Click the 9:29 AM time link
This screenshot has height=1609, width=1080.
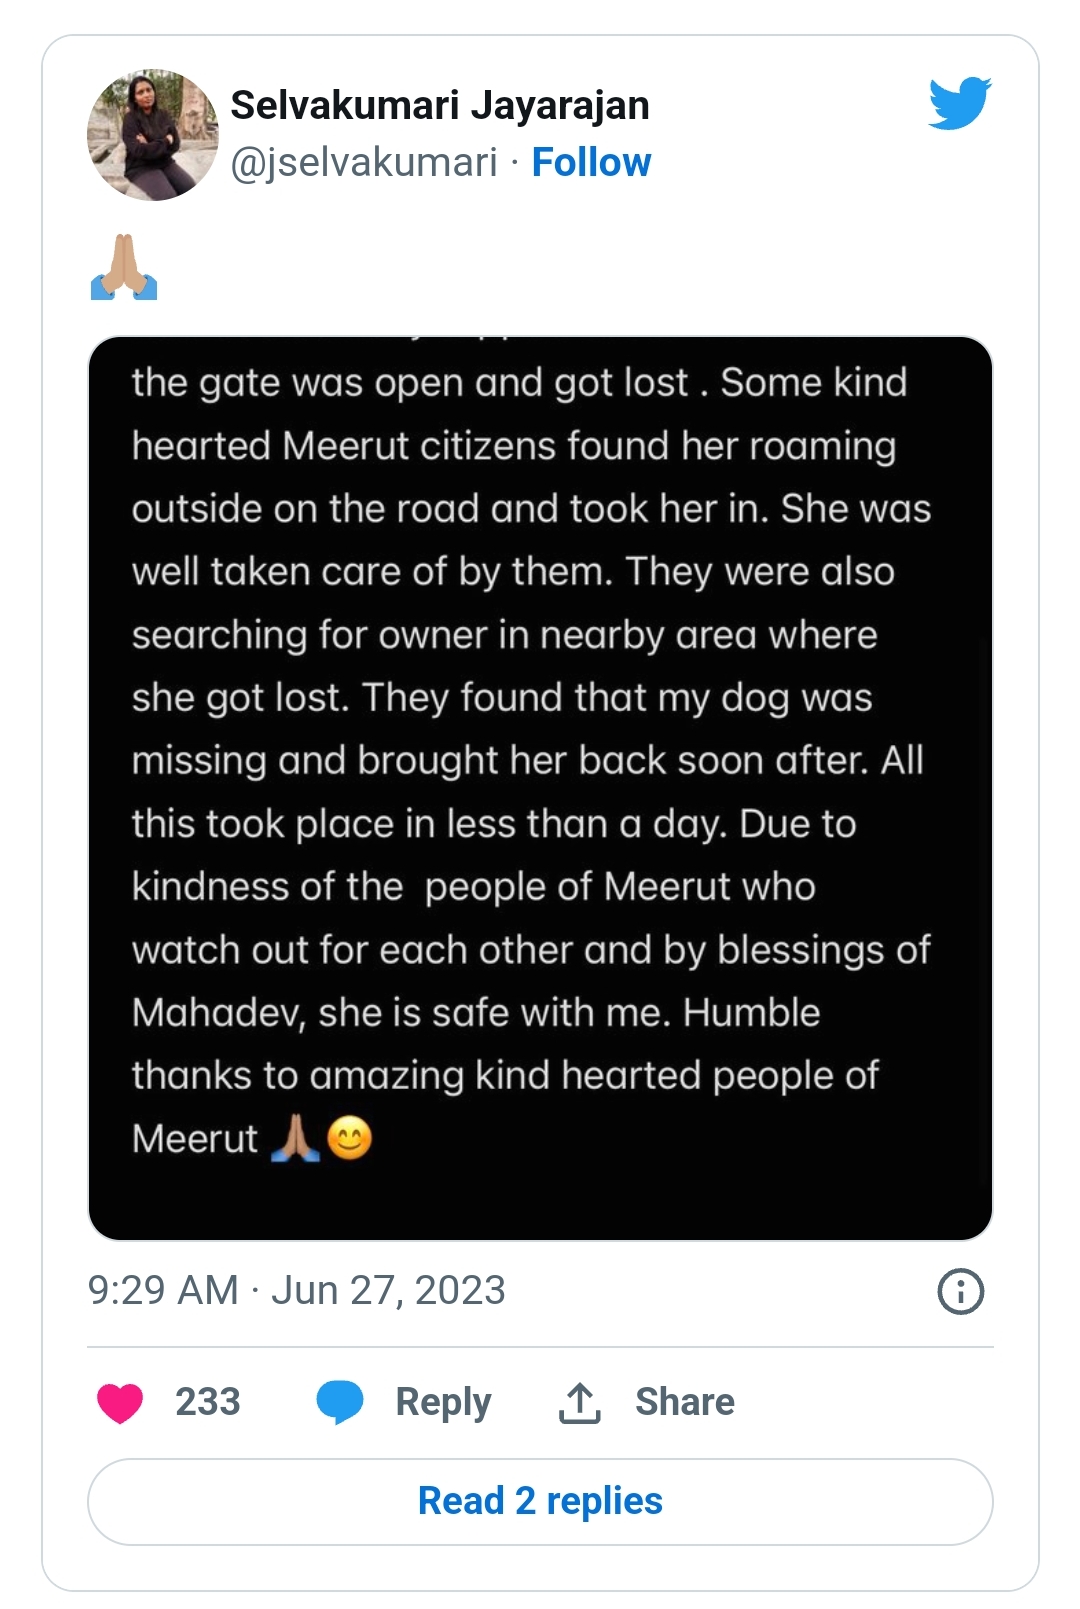(x=163, y=1290)
